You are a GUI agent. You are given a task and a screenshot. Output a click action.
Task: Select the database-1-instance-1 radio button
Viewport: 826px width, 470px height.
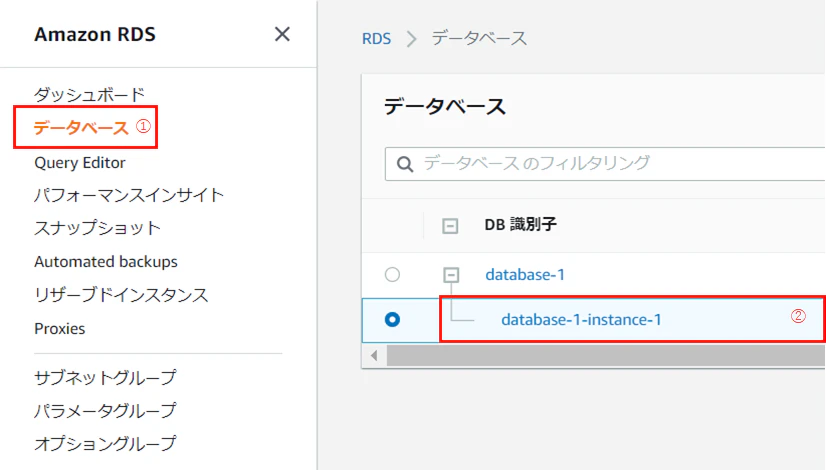click(392, 319)
